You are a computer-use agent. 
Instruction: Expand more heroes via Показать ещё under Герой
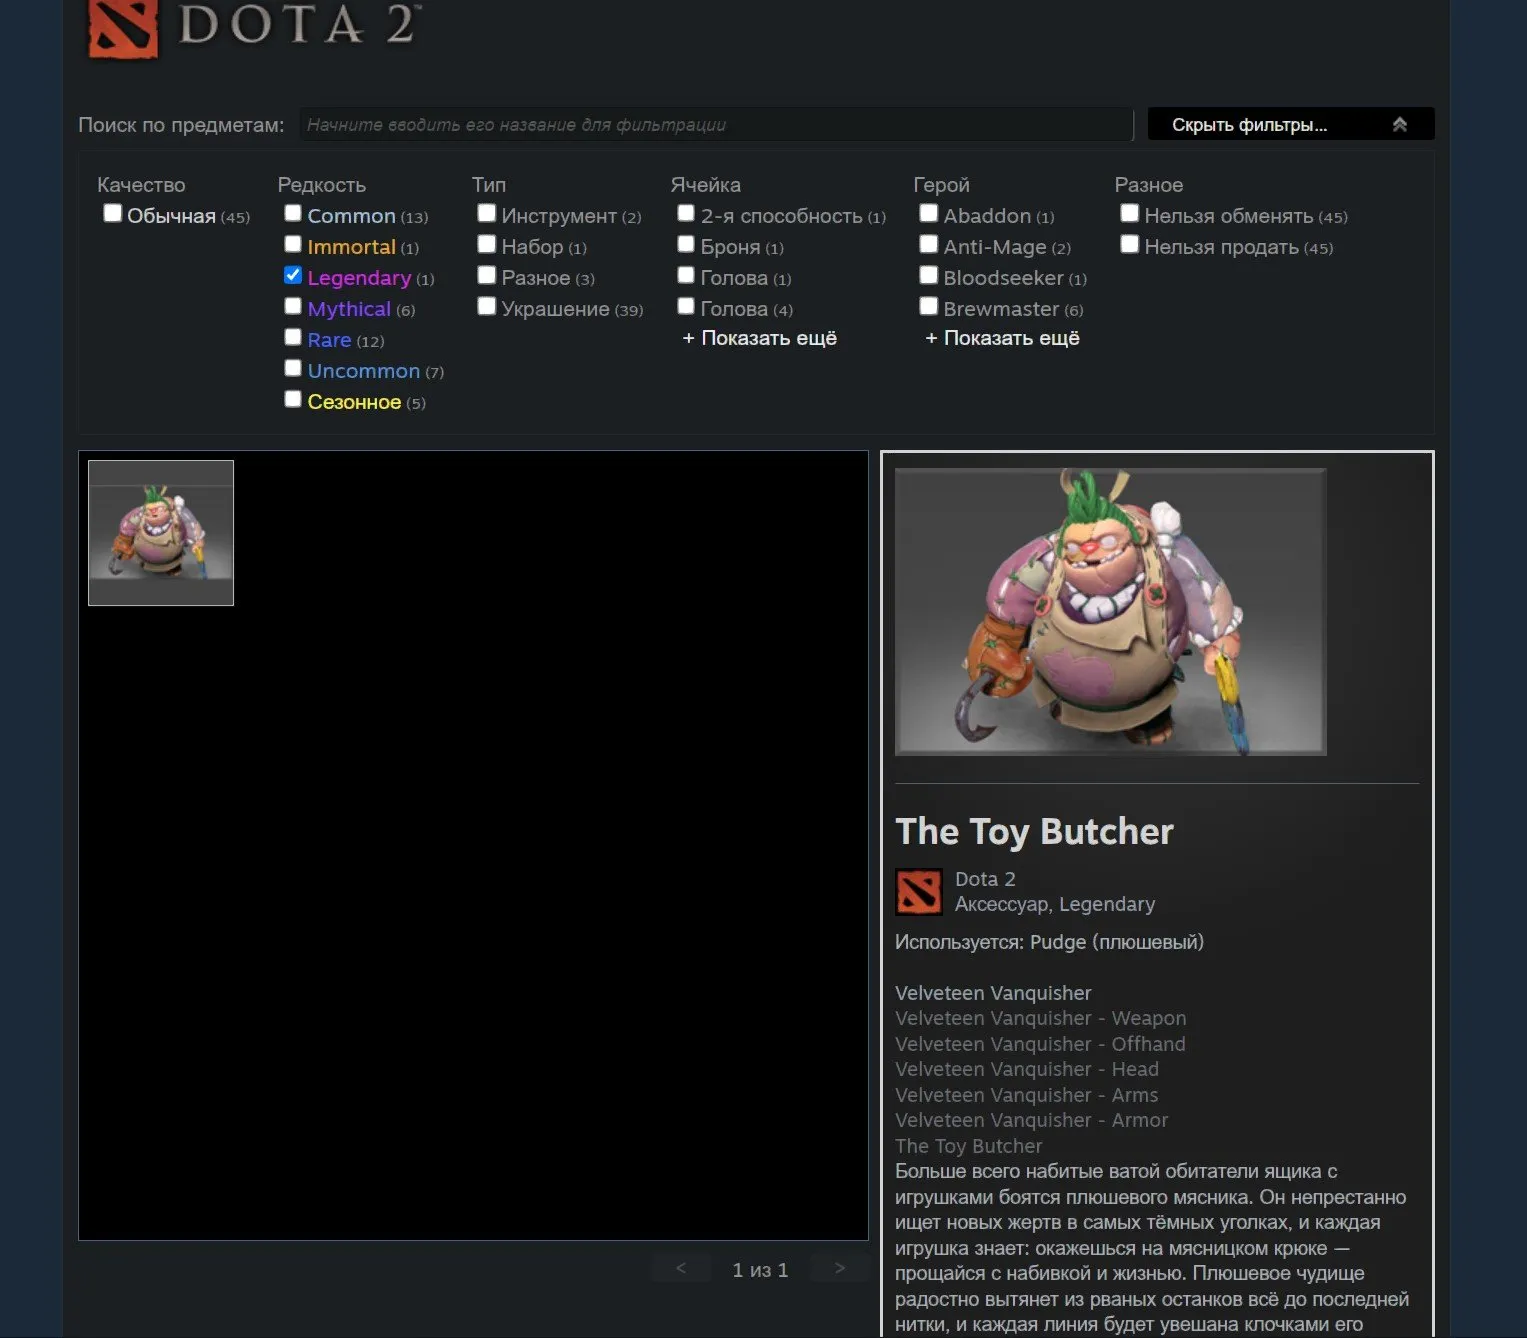(x=1002, y=338)
